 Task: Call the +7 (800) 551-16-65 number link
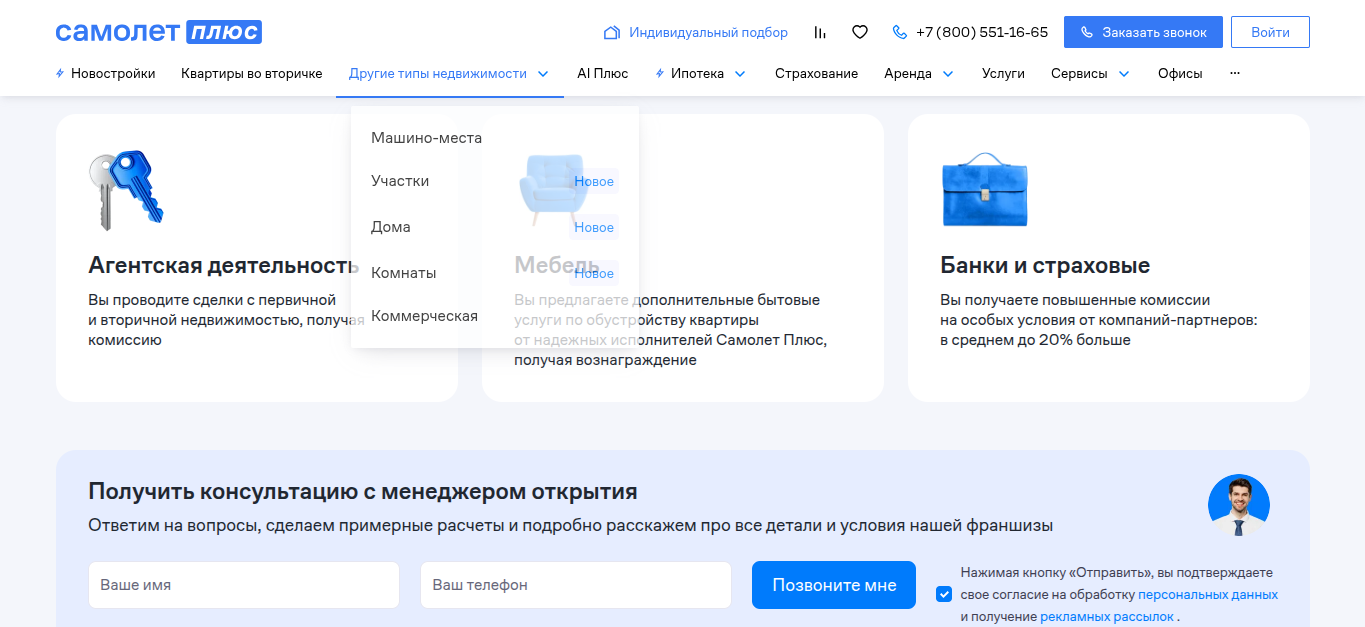[x=982, y=32]
